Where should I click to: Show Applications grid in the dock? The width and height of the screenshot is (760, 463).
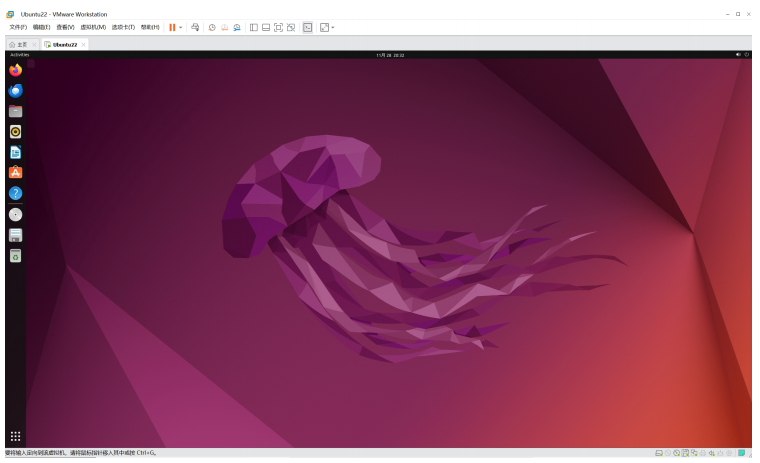(x=16, y=436)
